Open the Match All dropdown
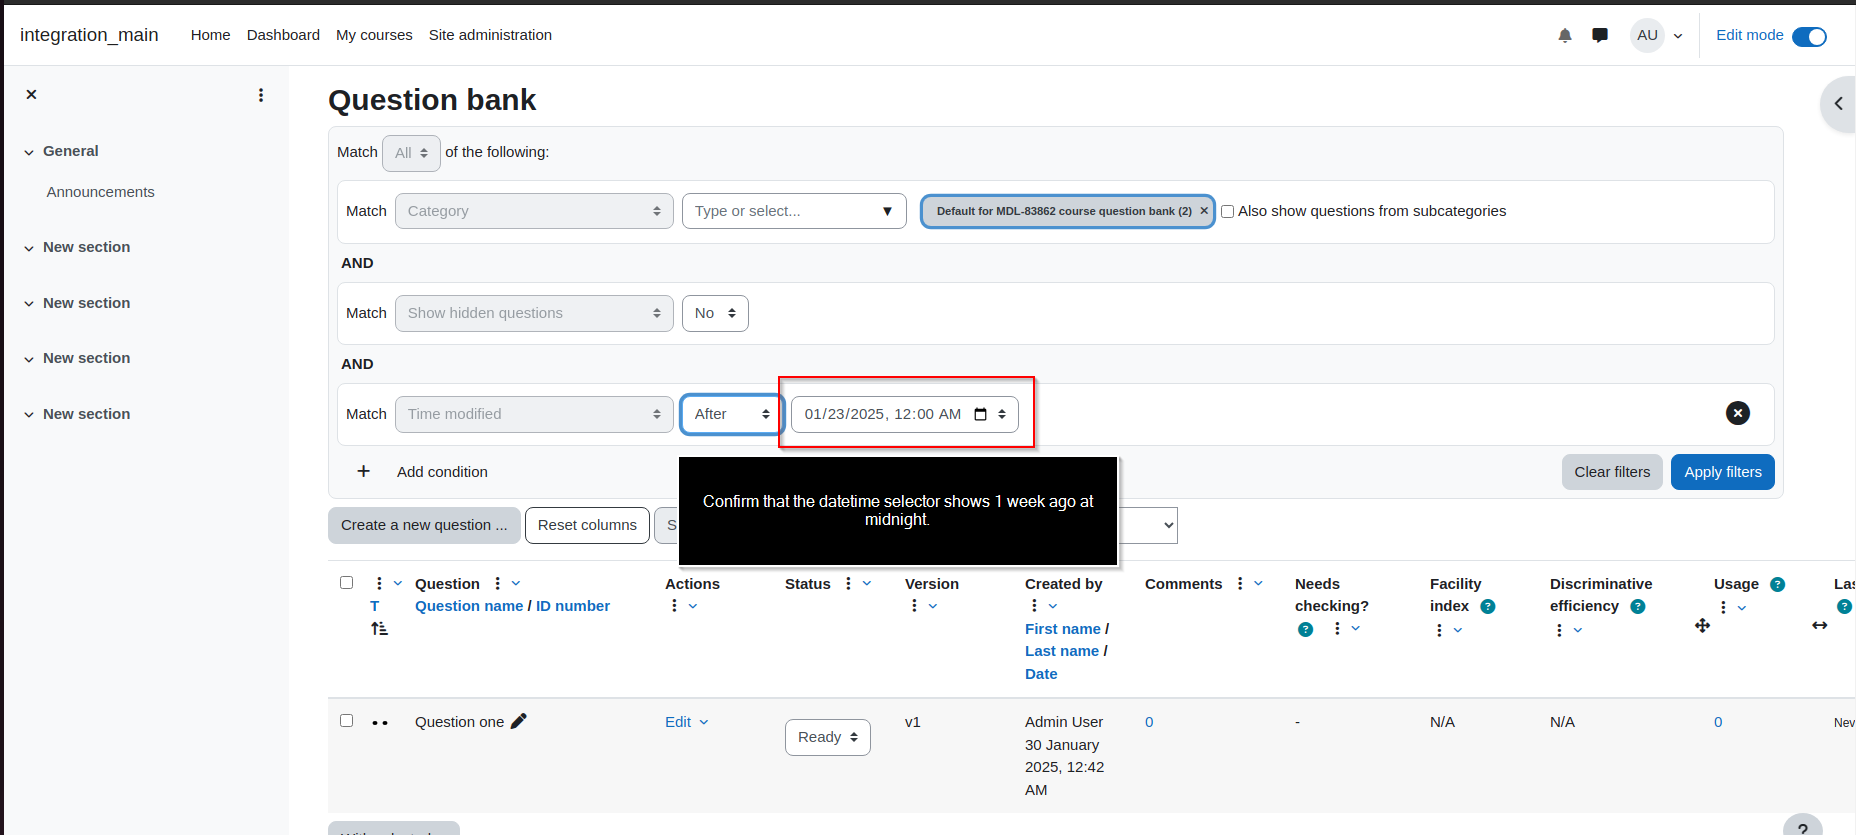Viewport: 1856px width, 835px height. click(x=411, y=153)
